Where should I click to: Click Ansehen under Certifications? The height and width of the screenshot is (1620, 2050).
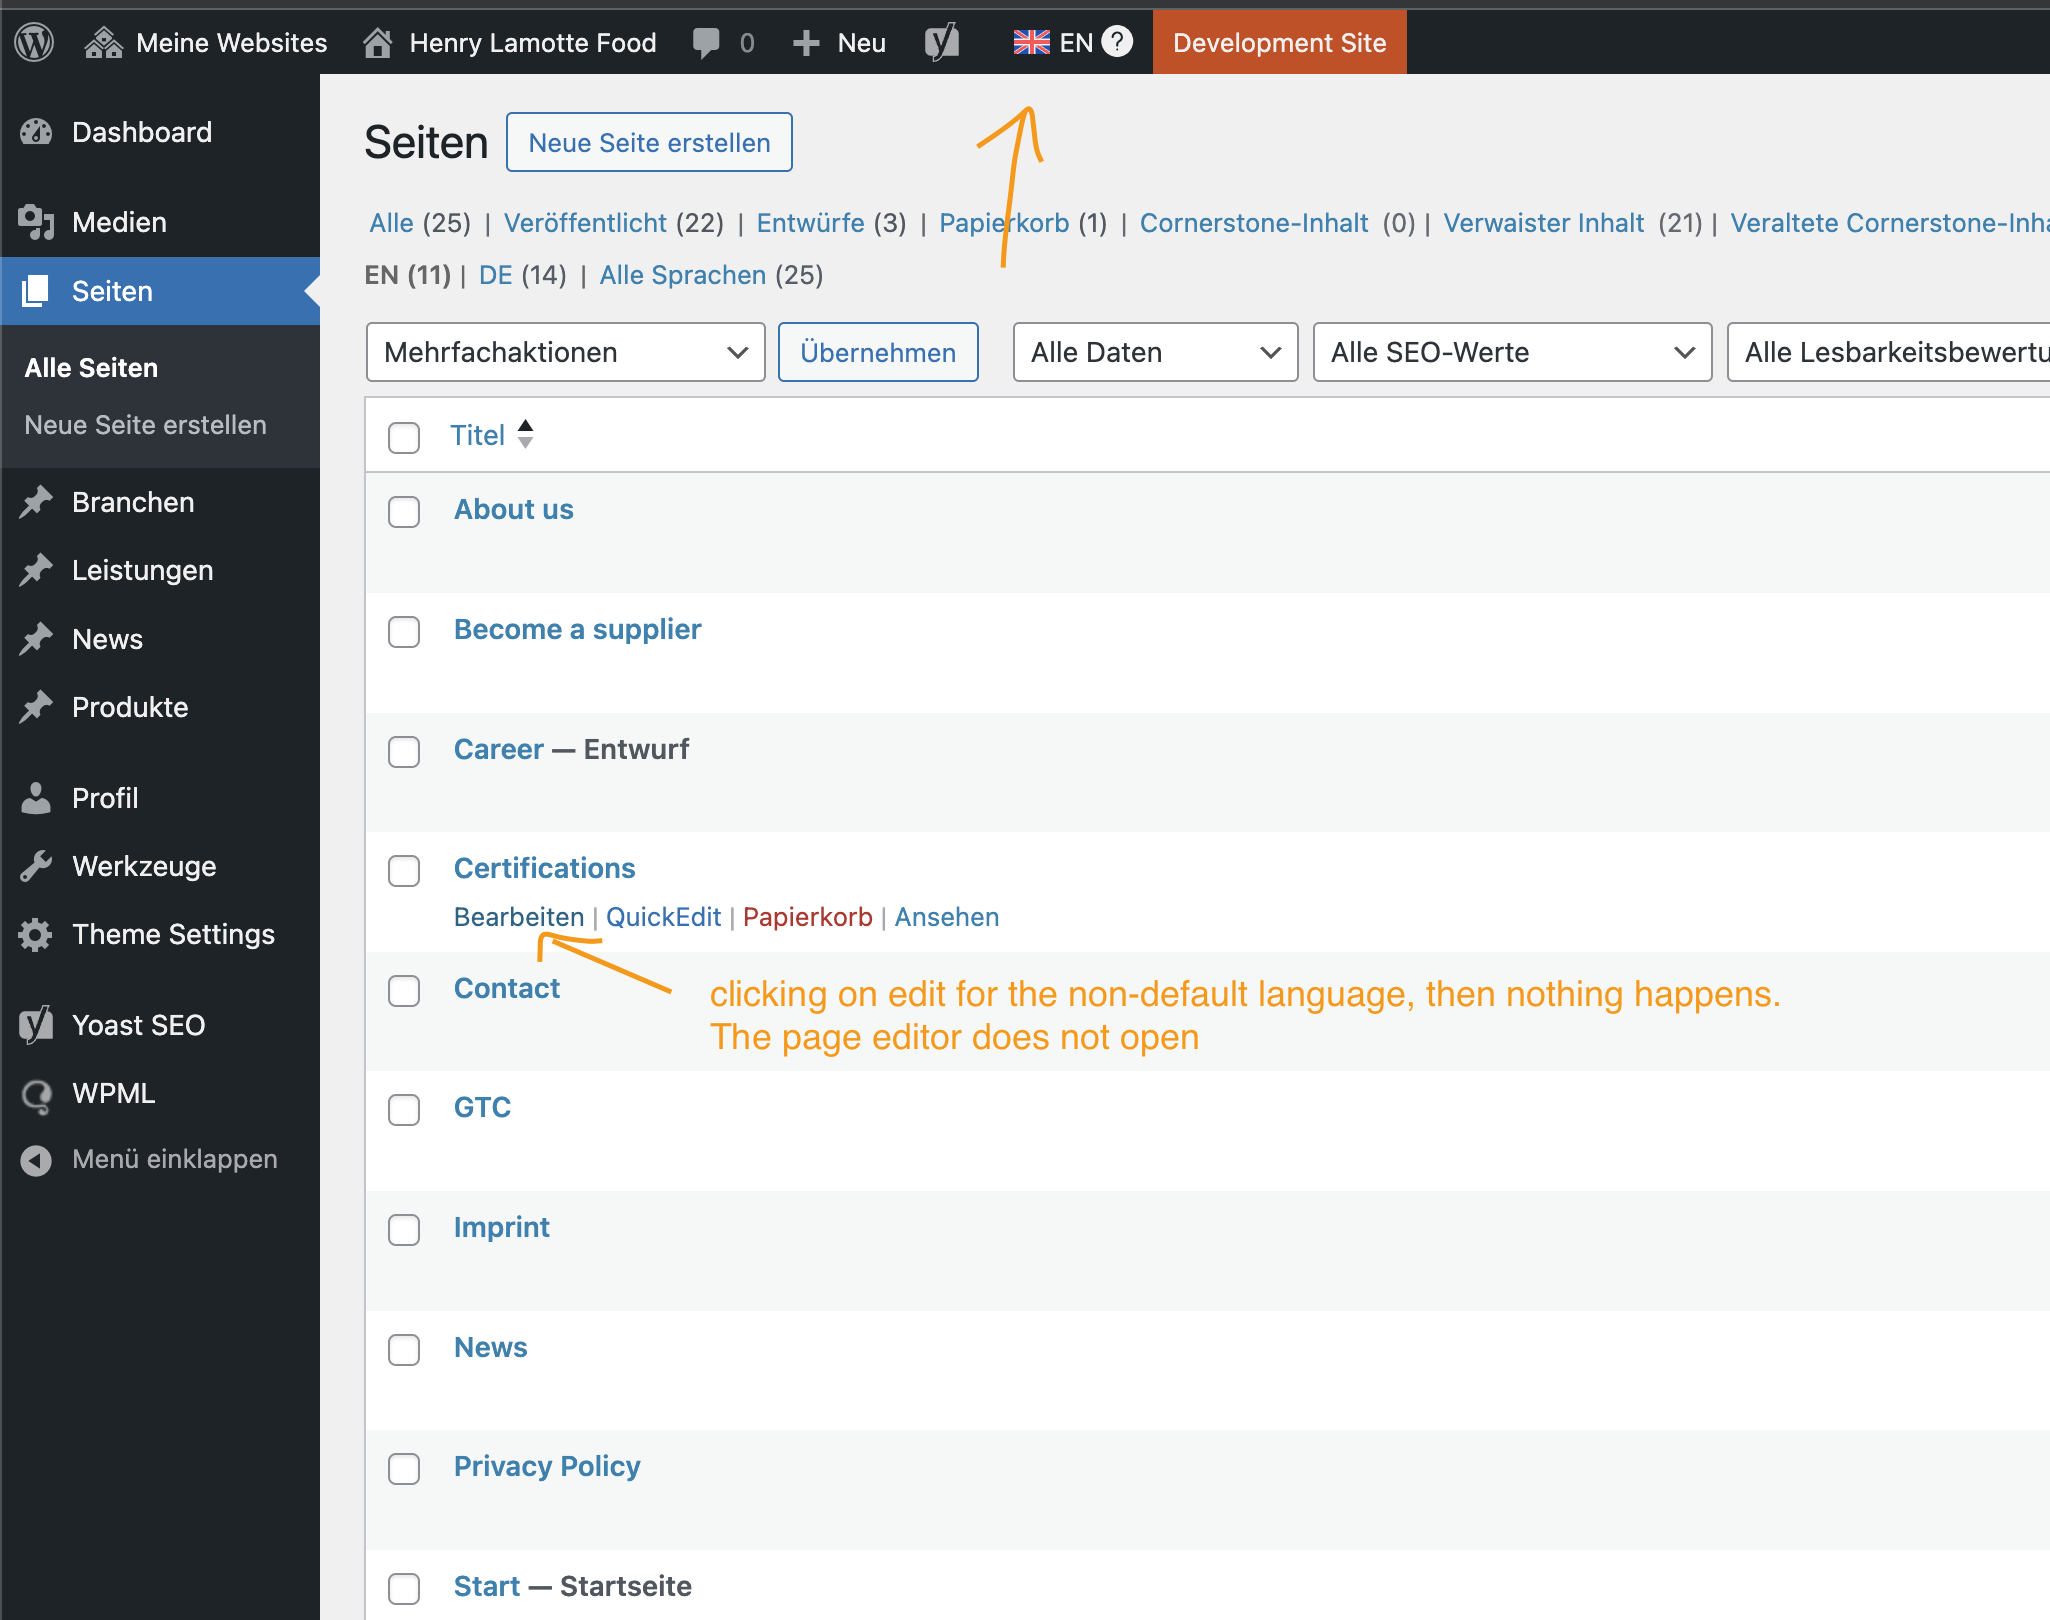pyautogui.click(x=946, y=917)
